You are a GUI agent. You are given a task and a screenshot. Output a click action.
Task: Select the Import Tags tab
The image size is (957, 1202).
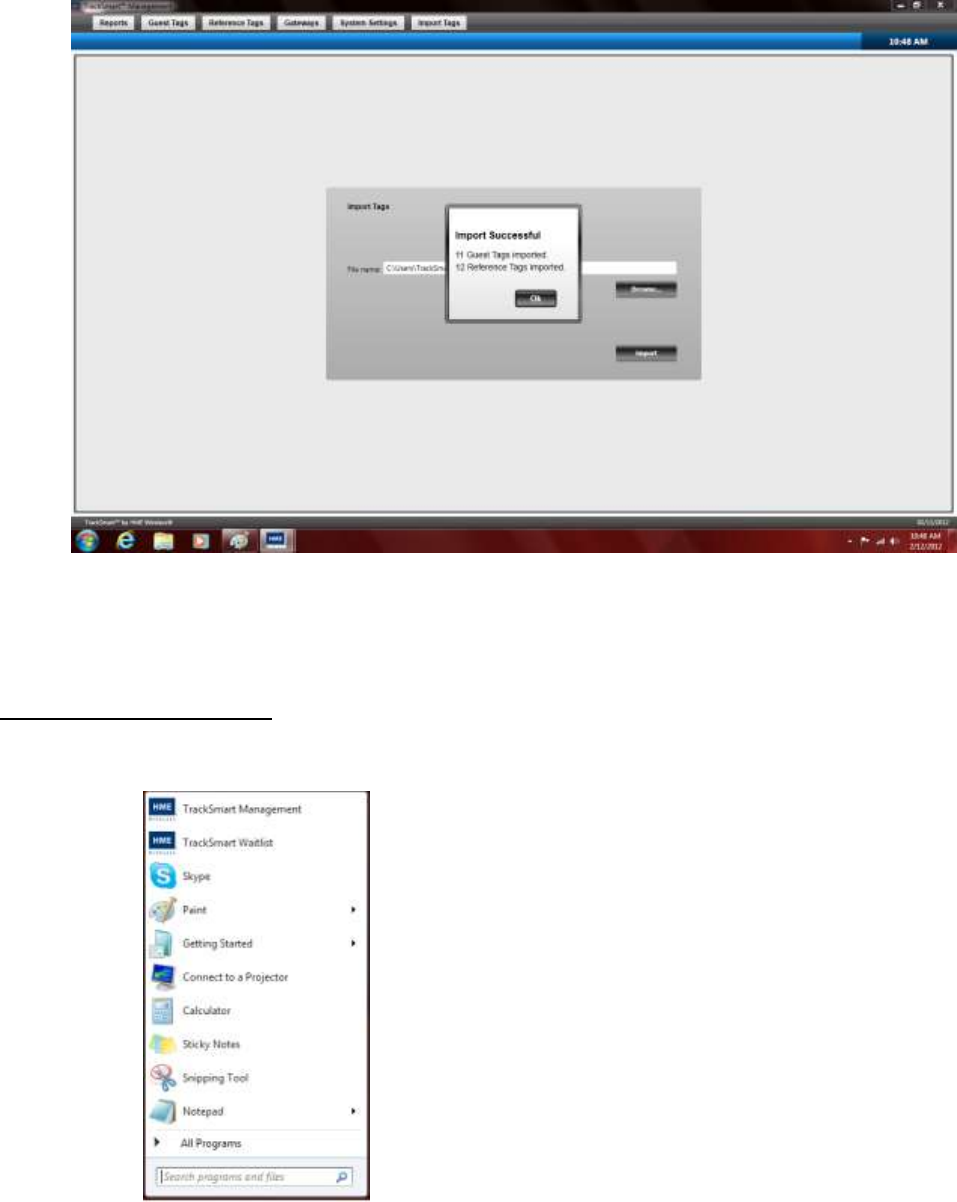tap(439, 22)
